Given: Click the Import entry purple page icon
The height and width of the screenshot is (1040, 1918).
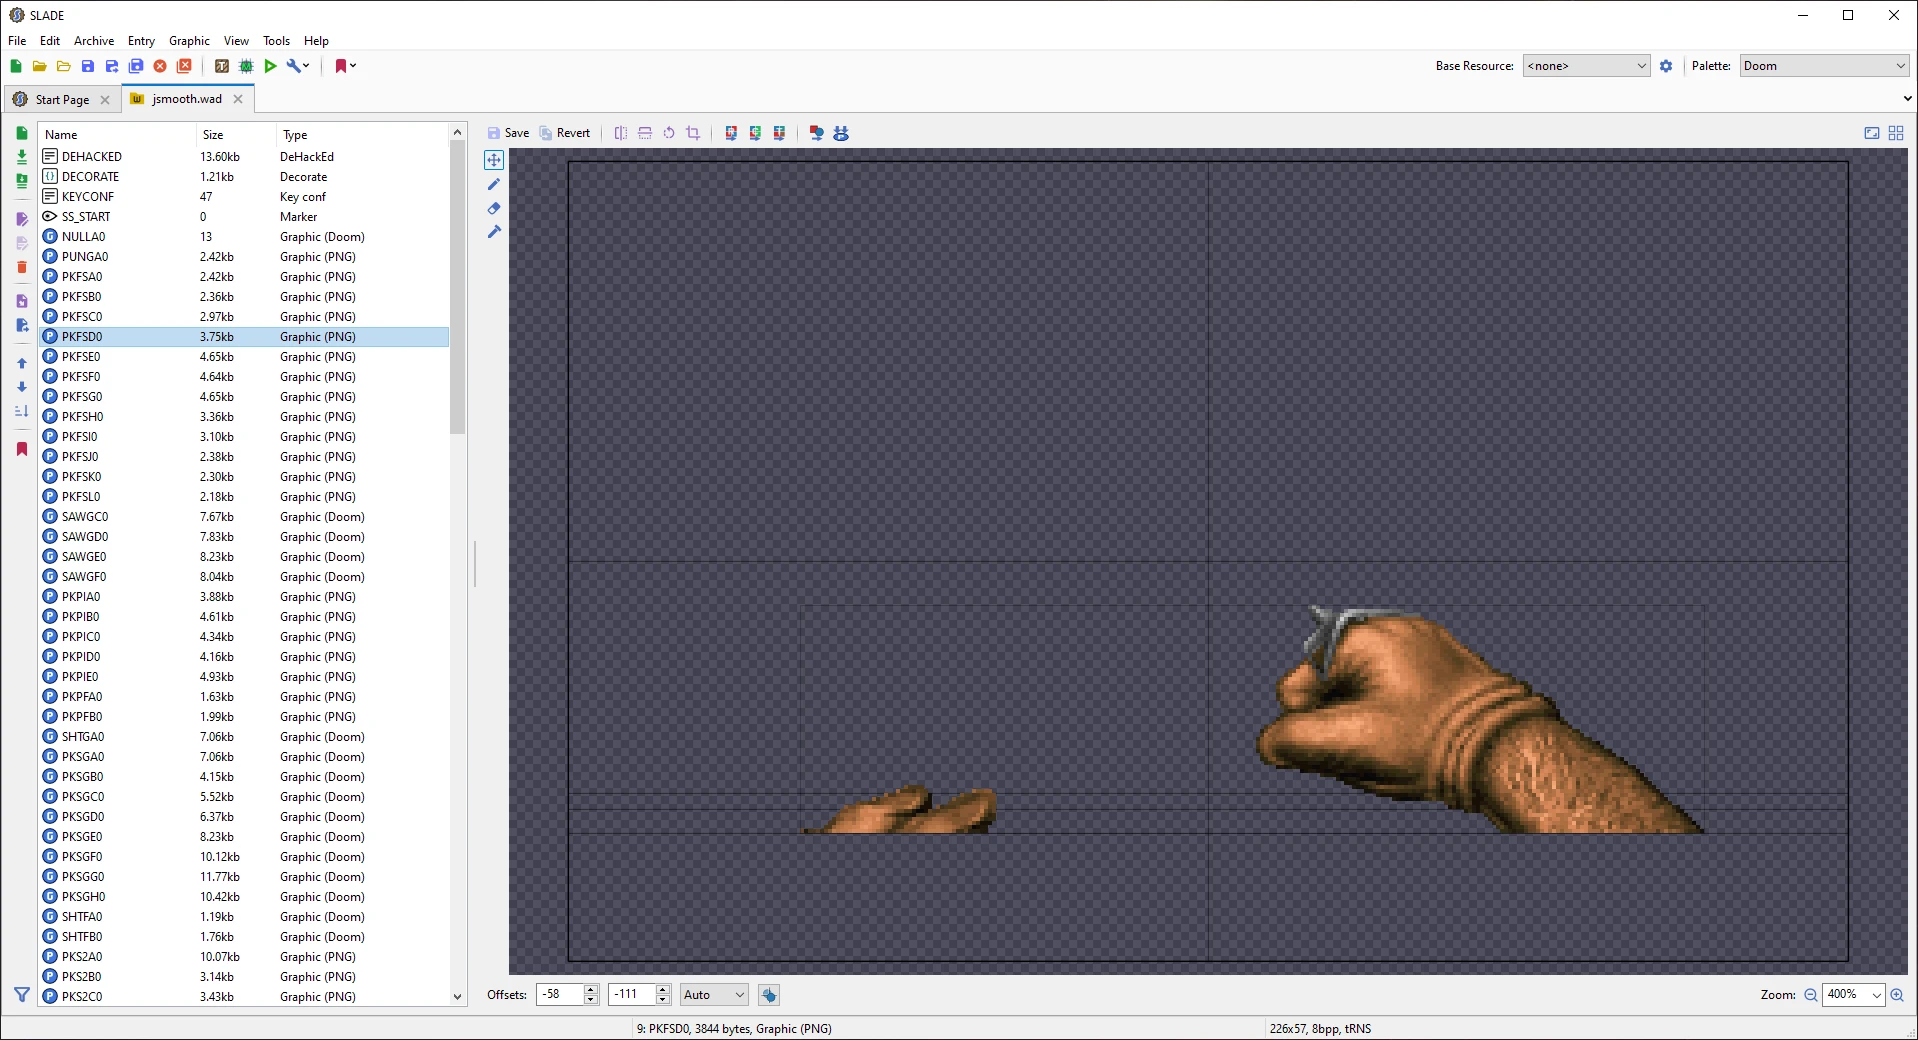Looking at the screenshot, I should pos(22,301).
